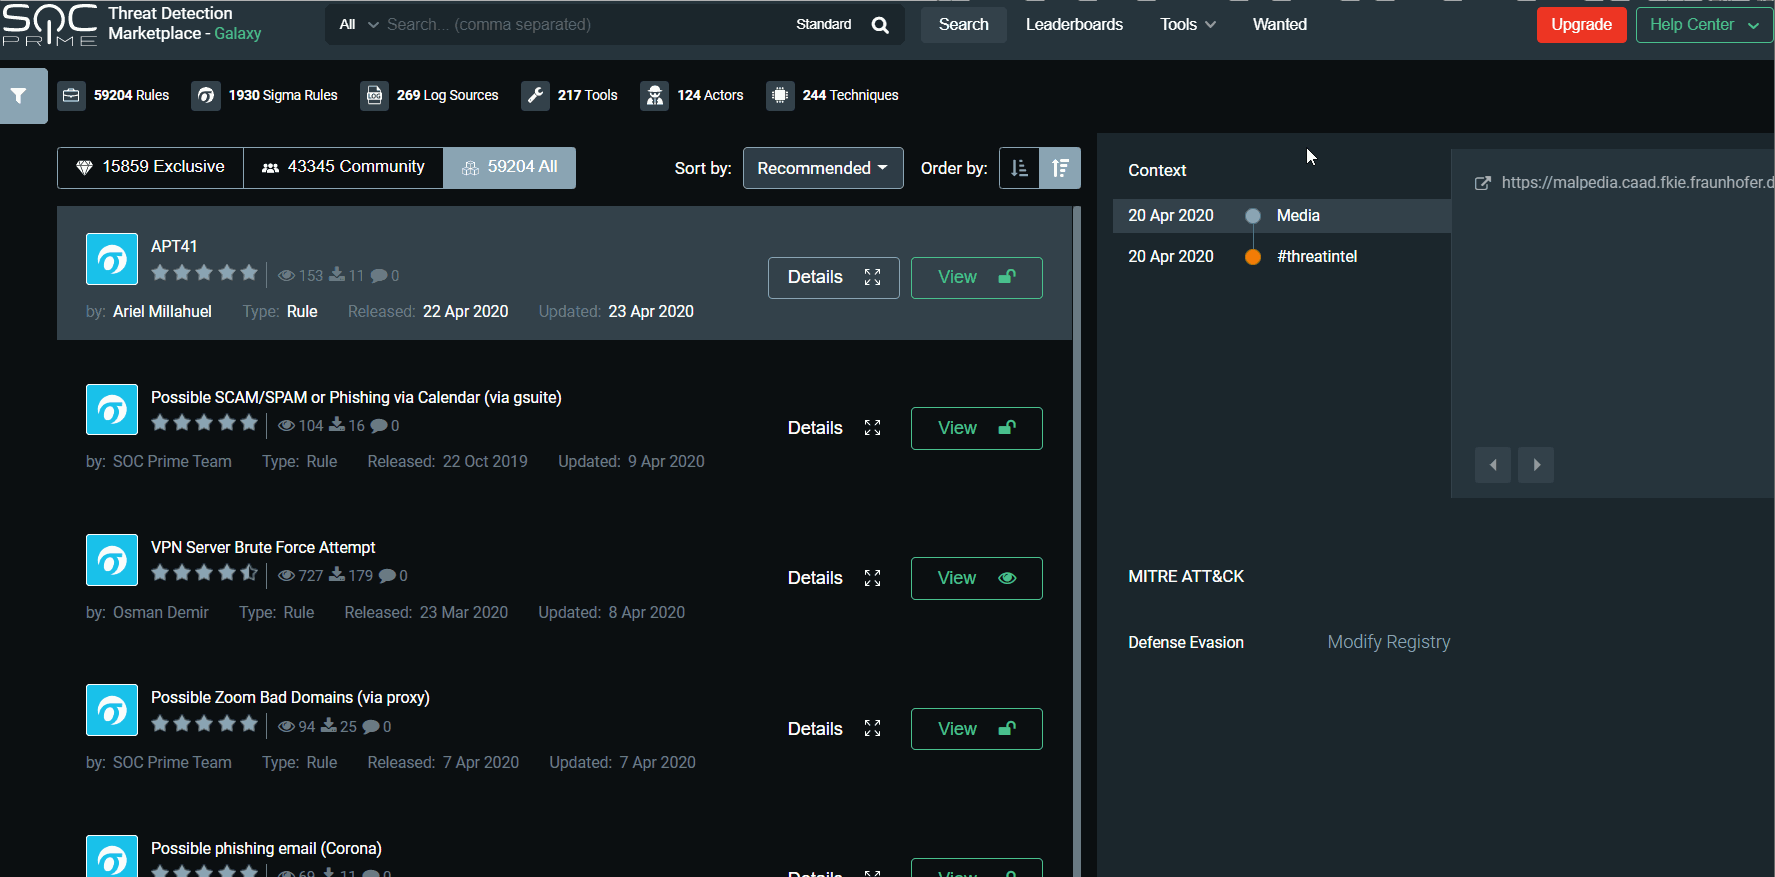Expand the Tools menu
The height and width of the screenshot is (877, 1775).
(x=1188, y=25)
